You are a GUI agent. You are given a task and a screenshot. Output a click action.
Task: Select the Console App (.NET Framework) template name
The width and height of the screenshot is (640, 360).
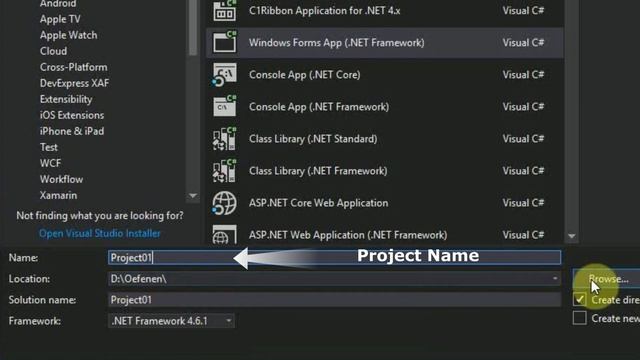[x=319, y=107]
